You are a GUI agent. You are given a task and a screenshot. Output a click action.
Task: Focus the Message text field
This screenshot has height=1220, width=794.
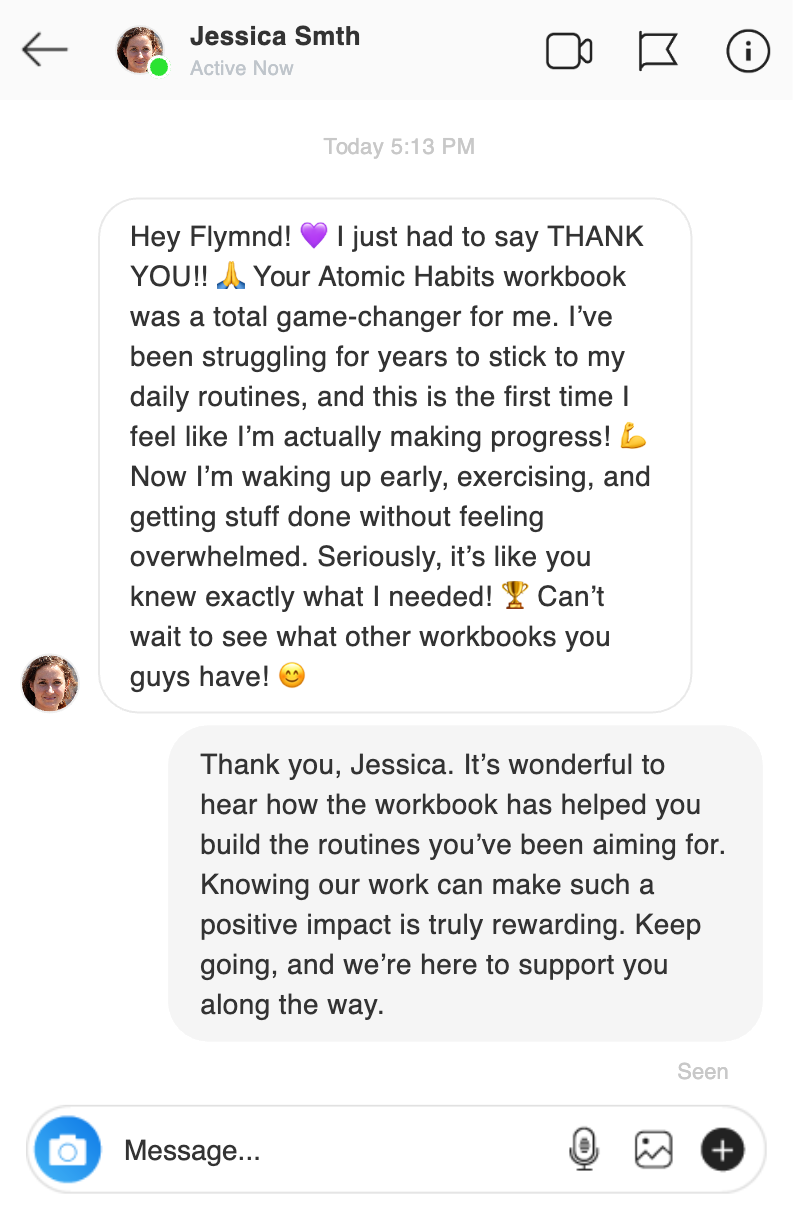[330, 1150]
